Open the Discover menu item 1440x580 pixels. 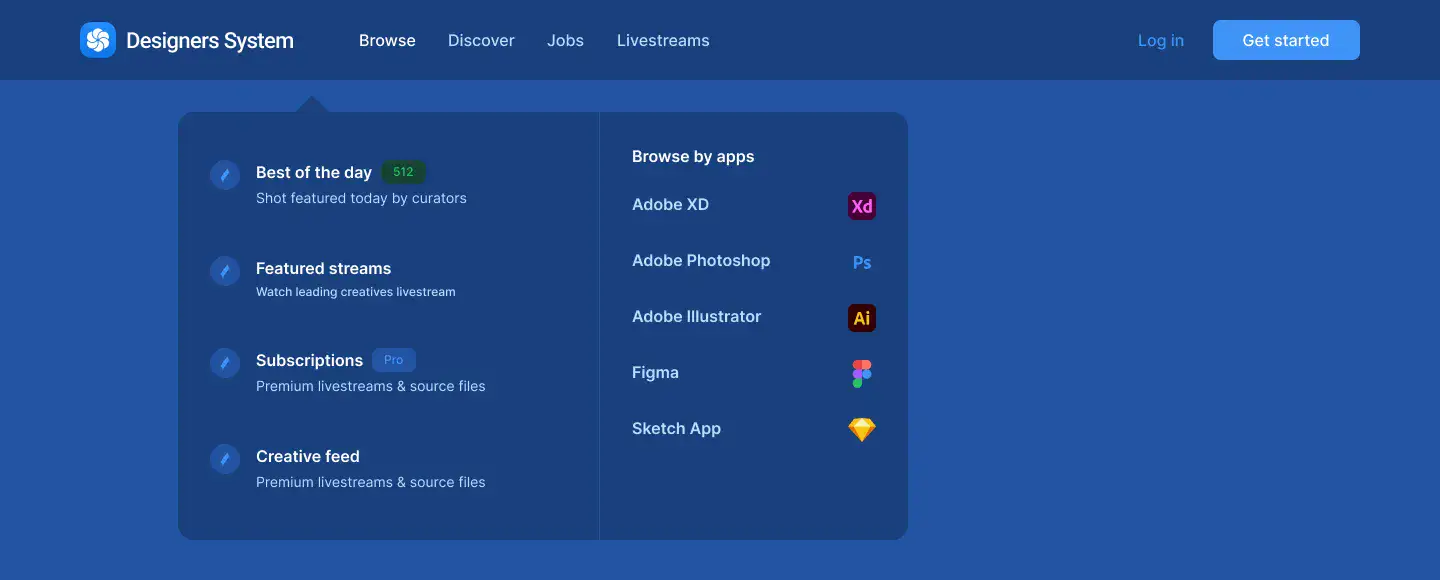coord(481,40)
